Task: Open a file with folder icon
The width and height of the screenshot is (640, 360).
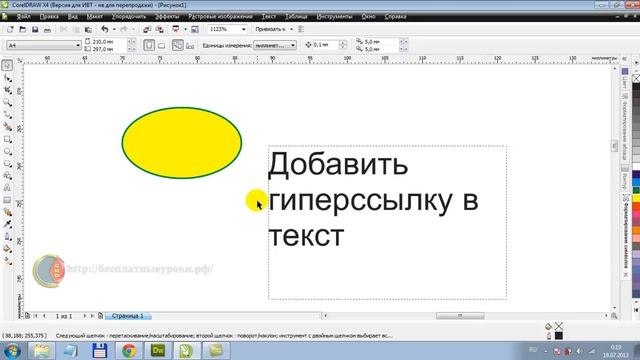Action: click(x=22, y=29)
